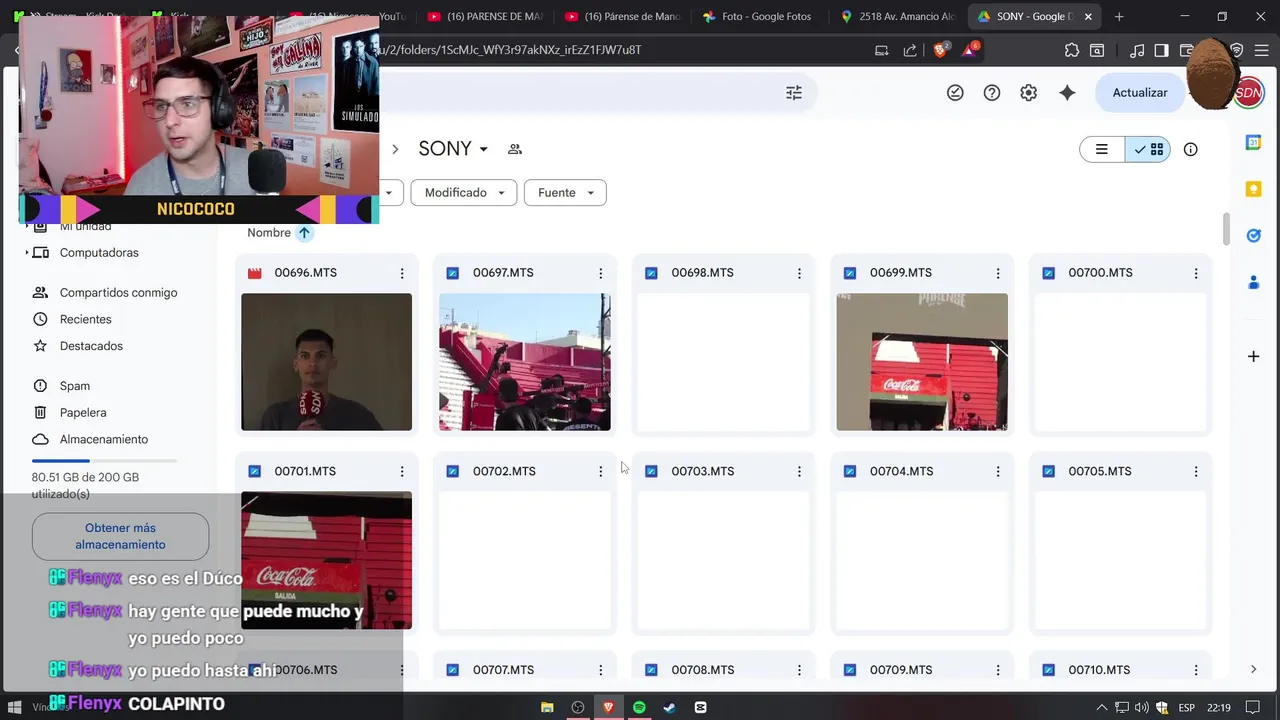Get add-ons plus icon in side panel

1253,356
